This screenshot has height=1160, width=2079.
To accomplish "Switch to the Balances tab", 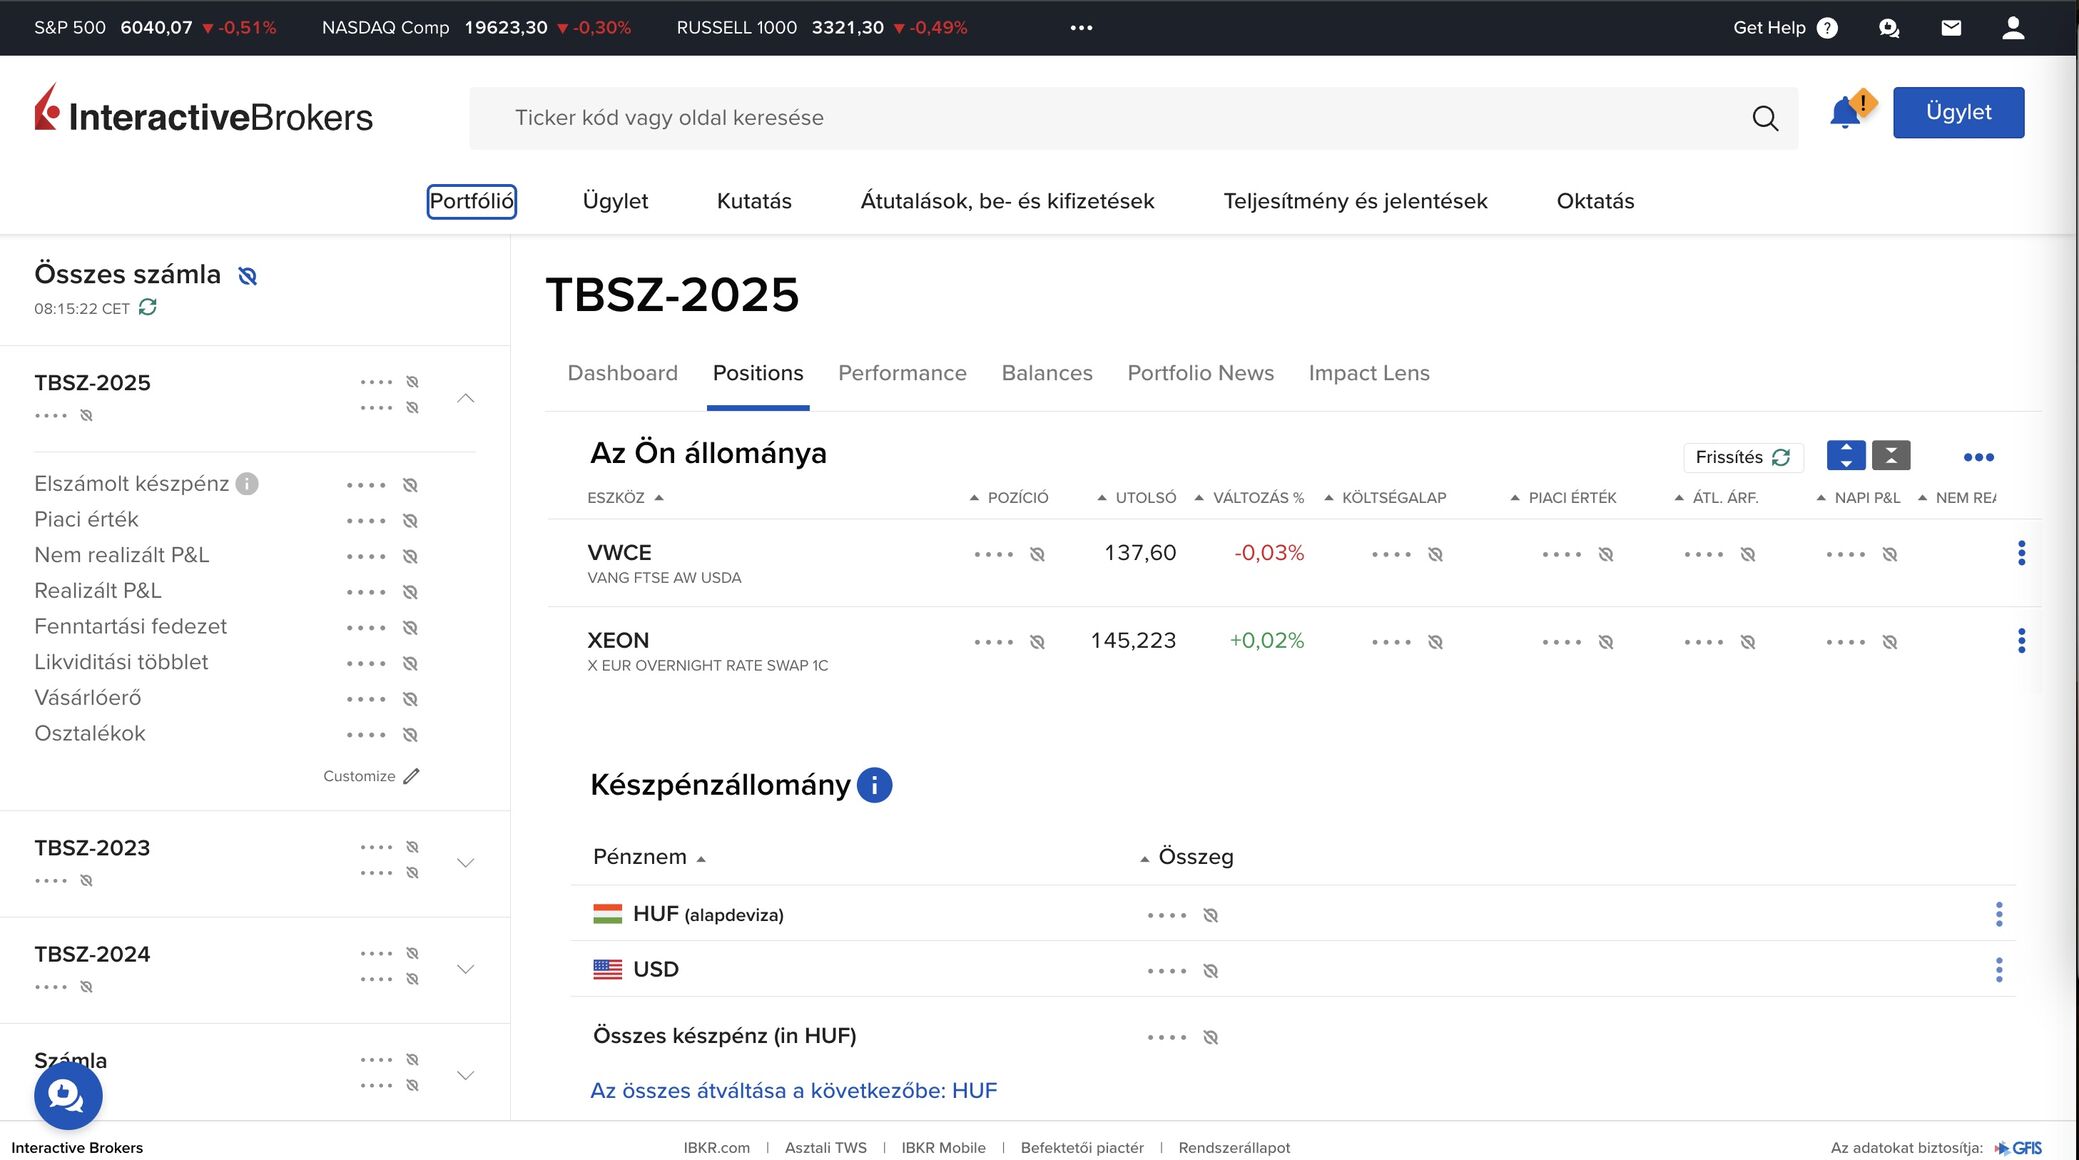I will 1047,373.
